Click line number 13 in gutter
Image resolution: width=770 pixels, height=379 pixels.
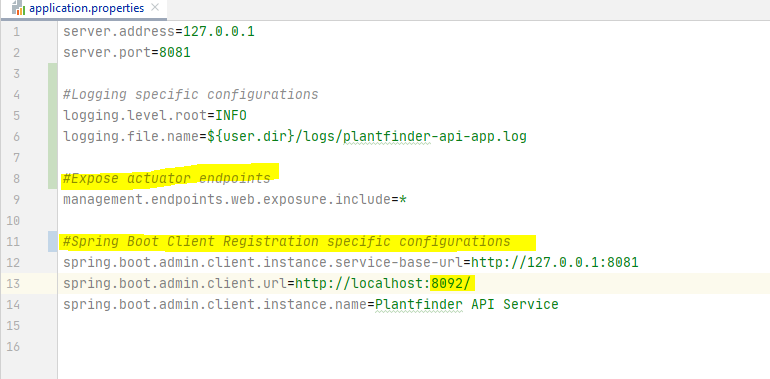(14, 284)
